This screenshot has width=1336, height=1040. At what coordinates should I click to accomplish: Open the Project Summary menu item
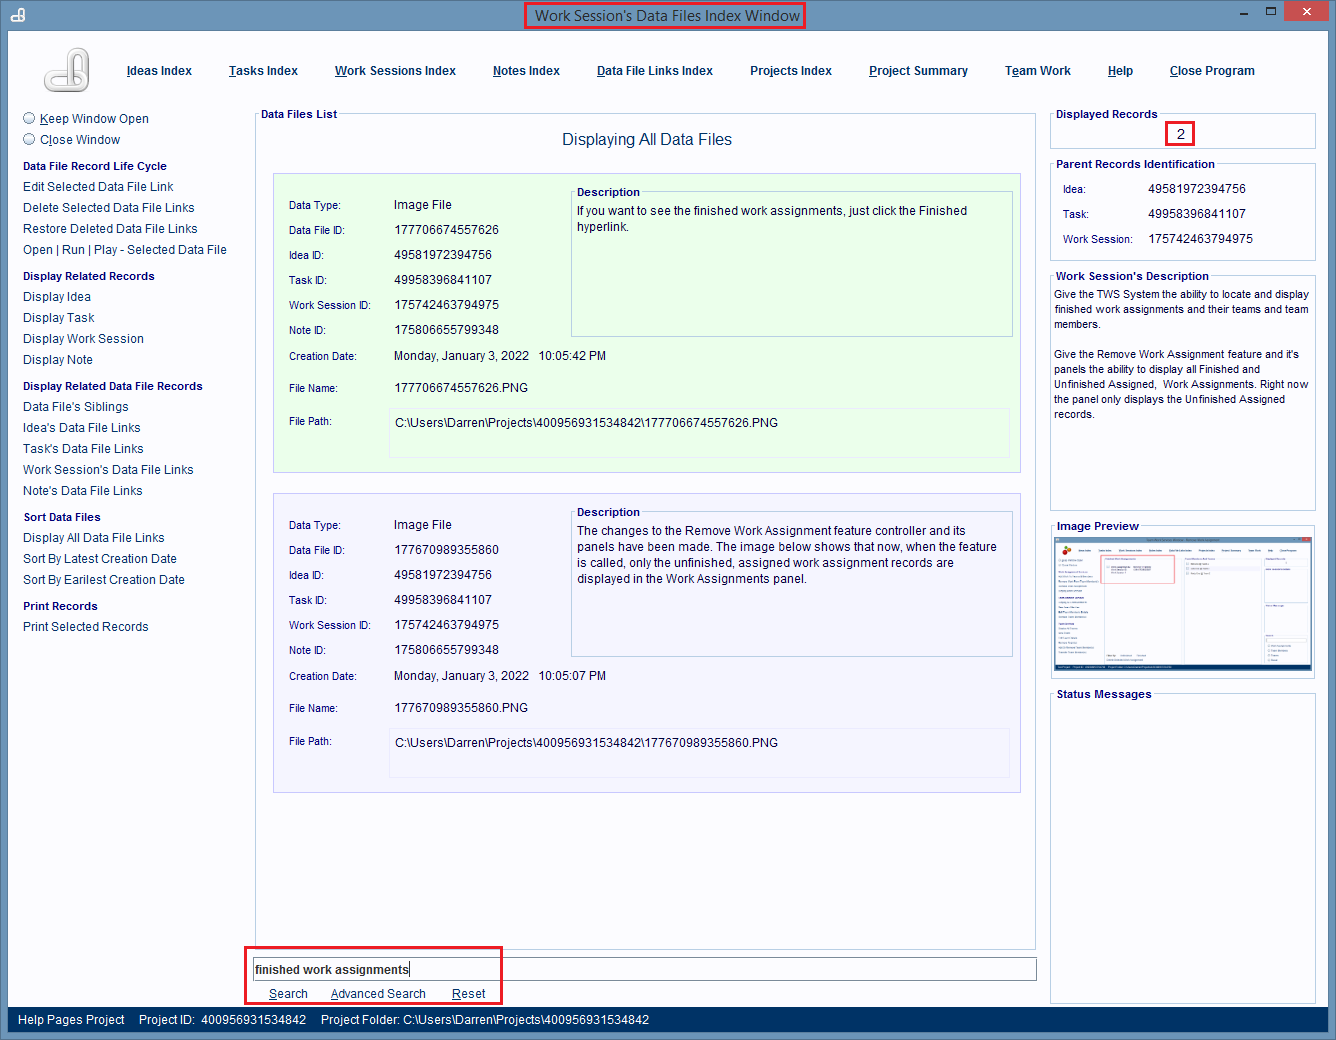918,71
